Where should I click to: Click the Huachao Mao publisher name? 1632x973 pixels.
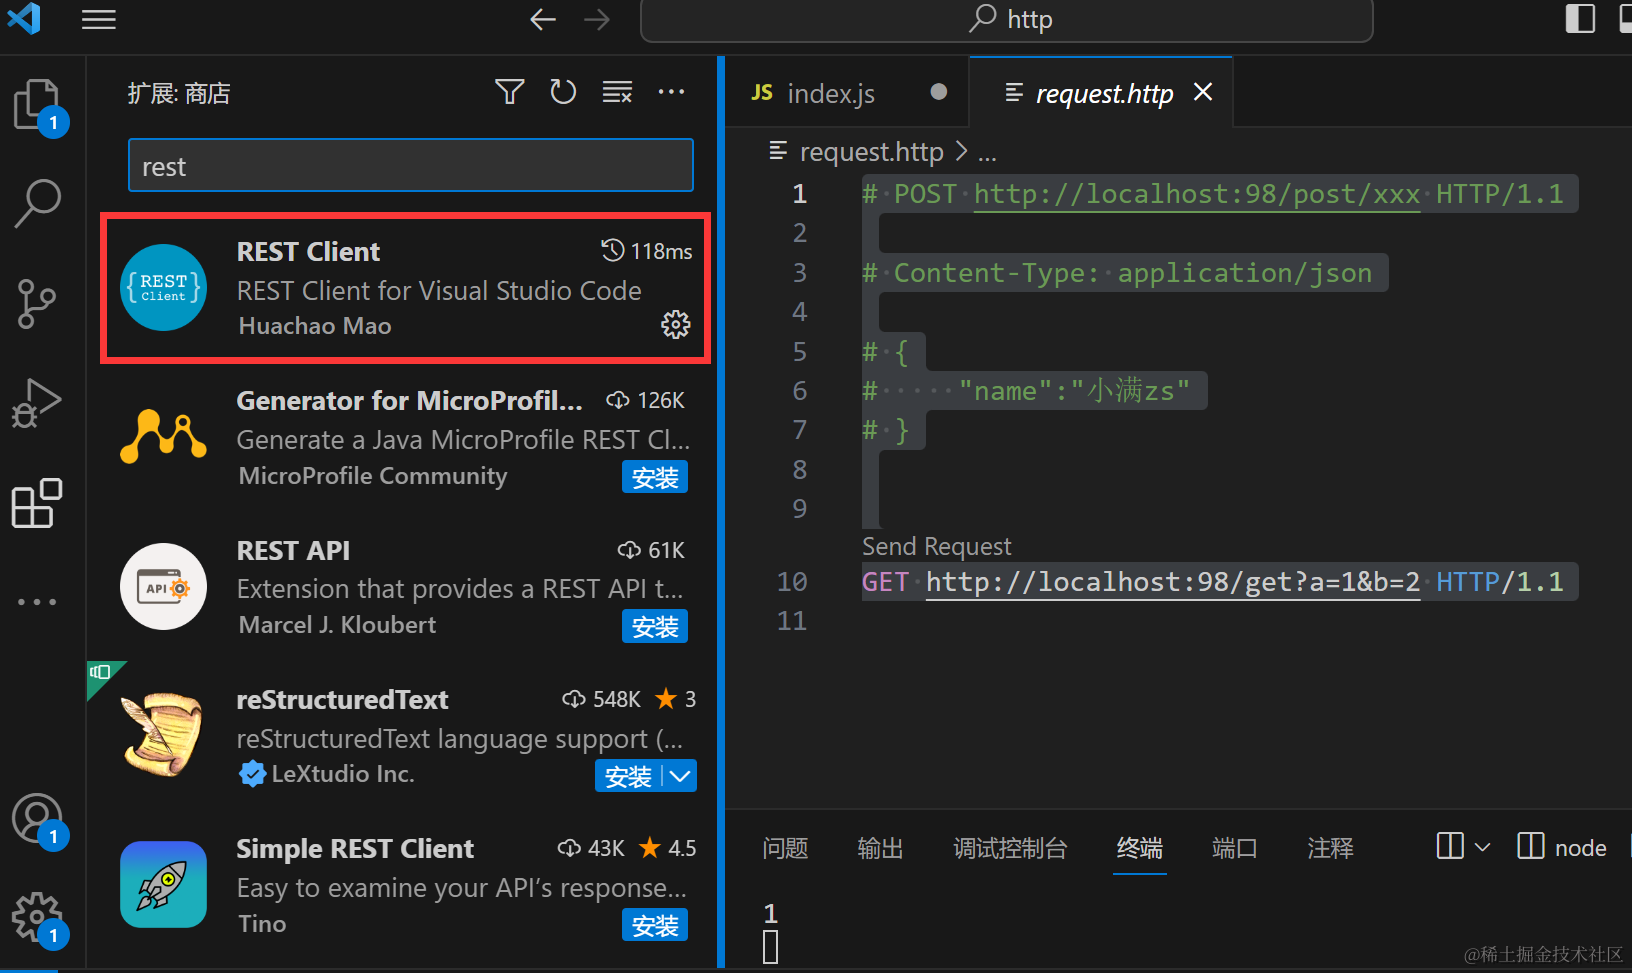coord(315,326)
